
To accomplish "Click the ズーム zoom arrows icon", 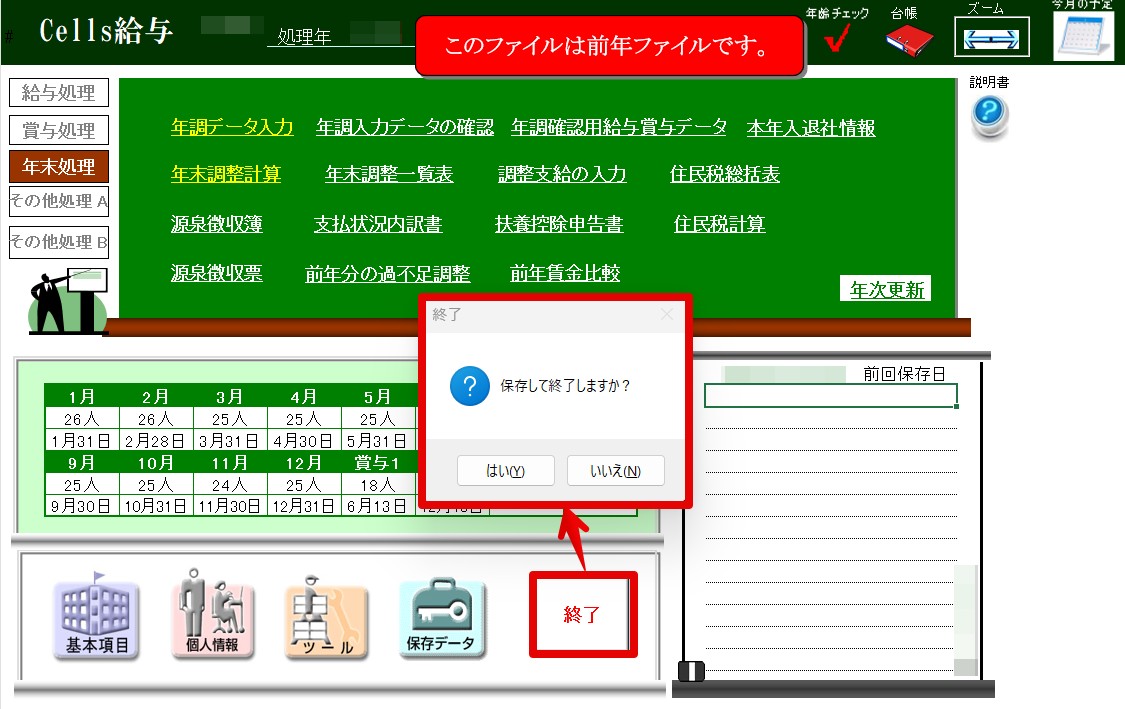I will point(992,37).
